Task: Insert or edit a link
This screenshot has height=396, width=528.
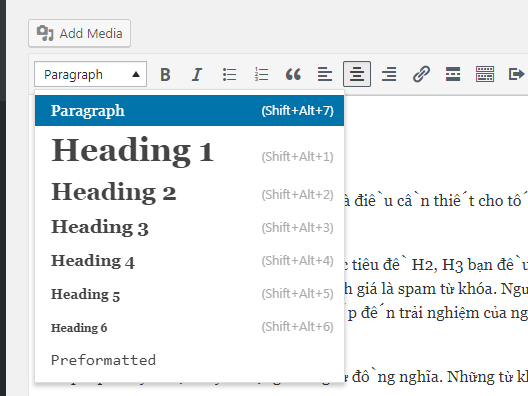Action: pos(421,74)
